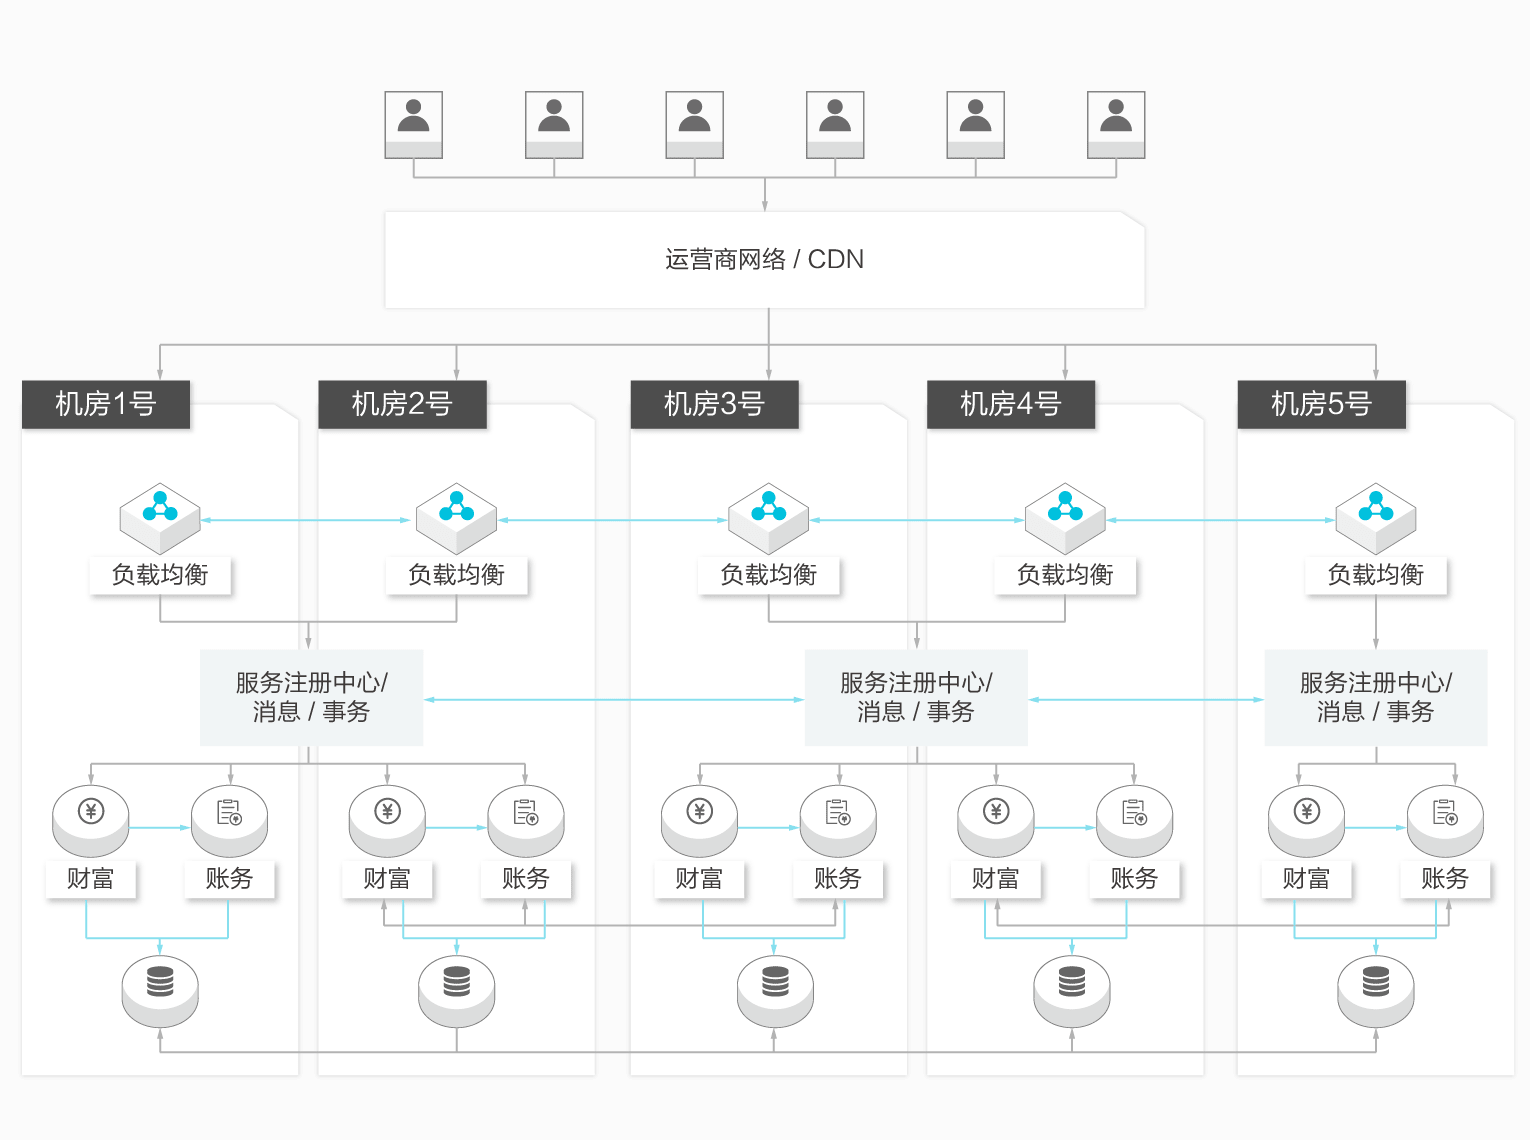Click the 账务 document disk icon in 机房5号
Screen dimensions: 1530x1140
tap(1445, 822)
